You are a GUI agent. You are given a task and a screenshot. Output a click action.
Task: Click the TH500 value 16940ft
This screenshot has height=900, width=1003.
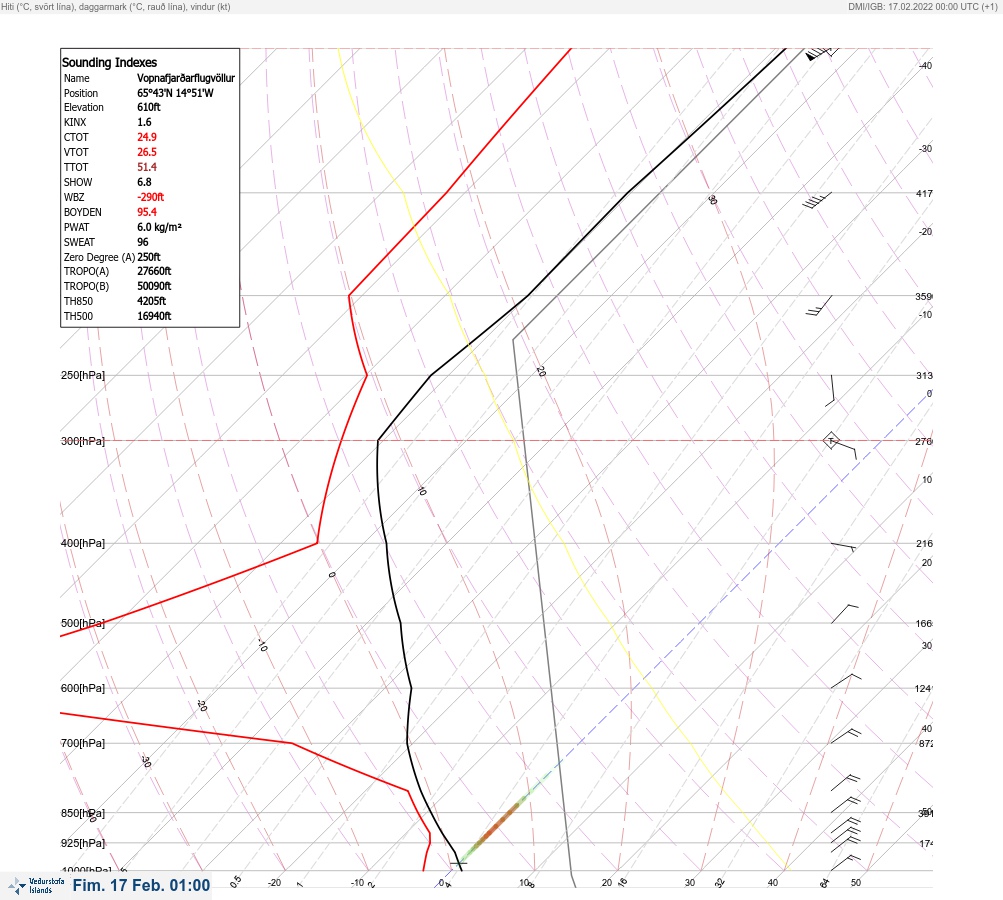(154, 316)
